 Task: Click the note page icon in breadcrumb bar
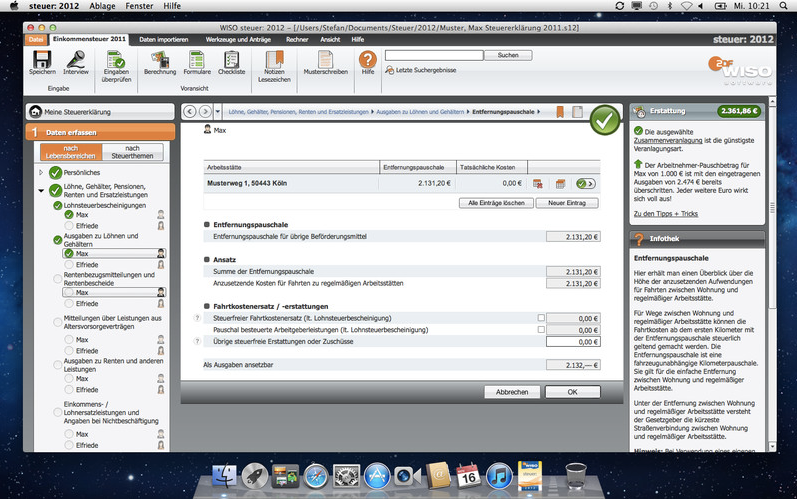577,112
